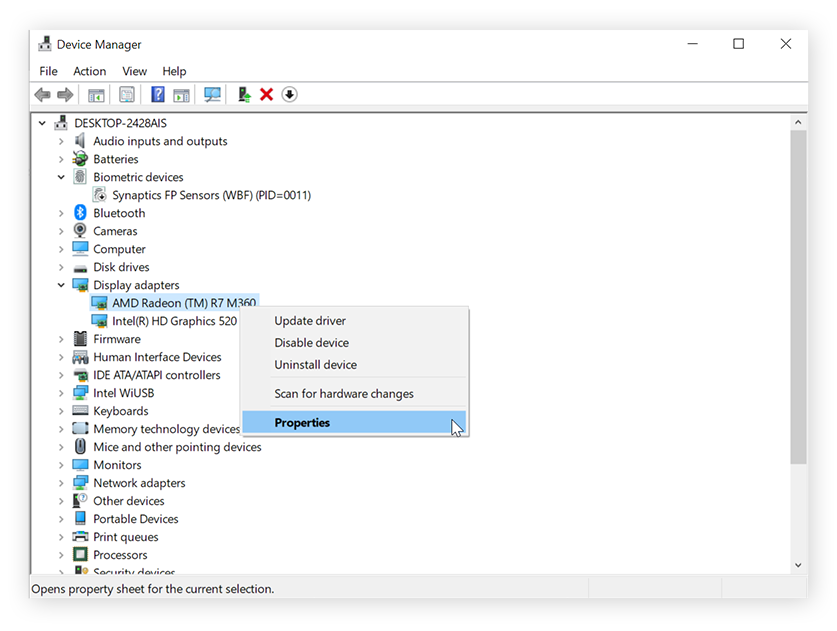This screenshot has height=631, width=837.
Task: Click the Intel(R) HD Graphics 520 adapter icon
Action: (x=99, y=321)
